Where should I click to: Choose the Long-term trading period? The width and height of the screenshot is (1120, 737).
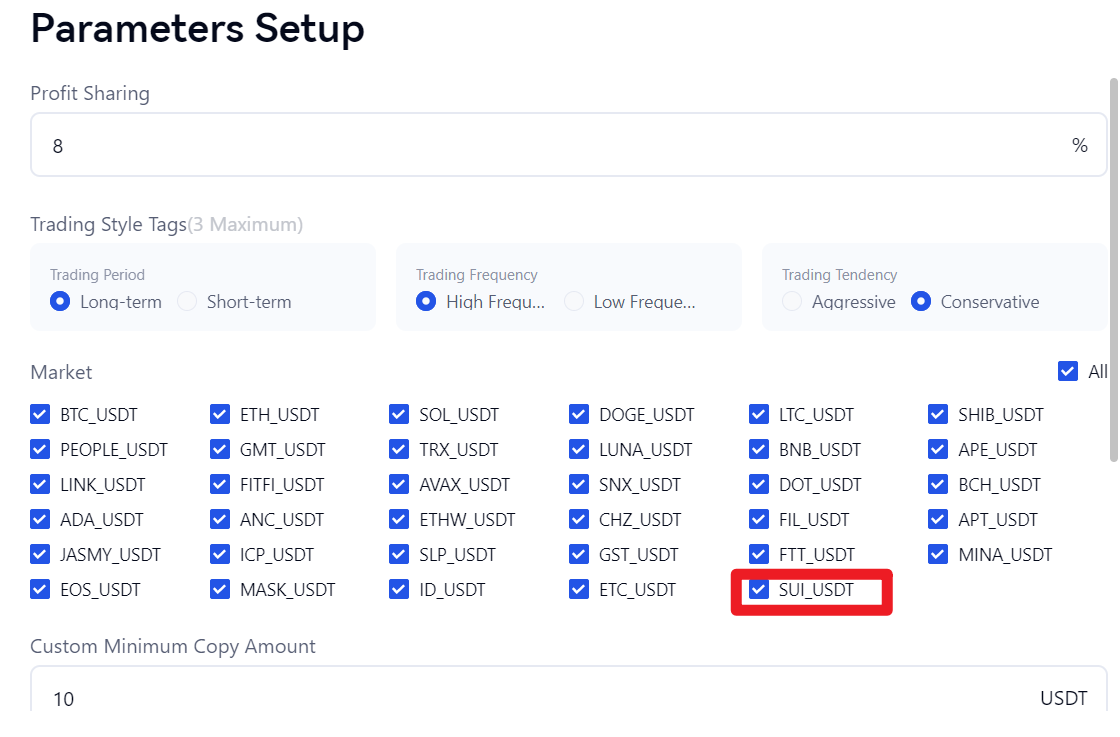click(x=60, y=302)
